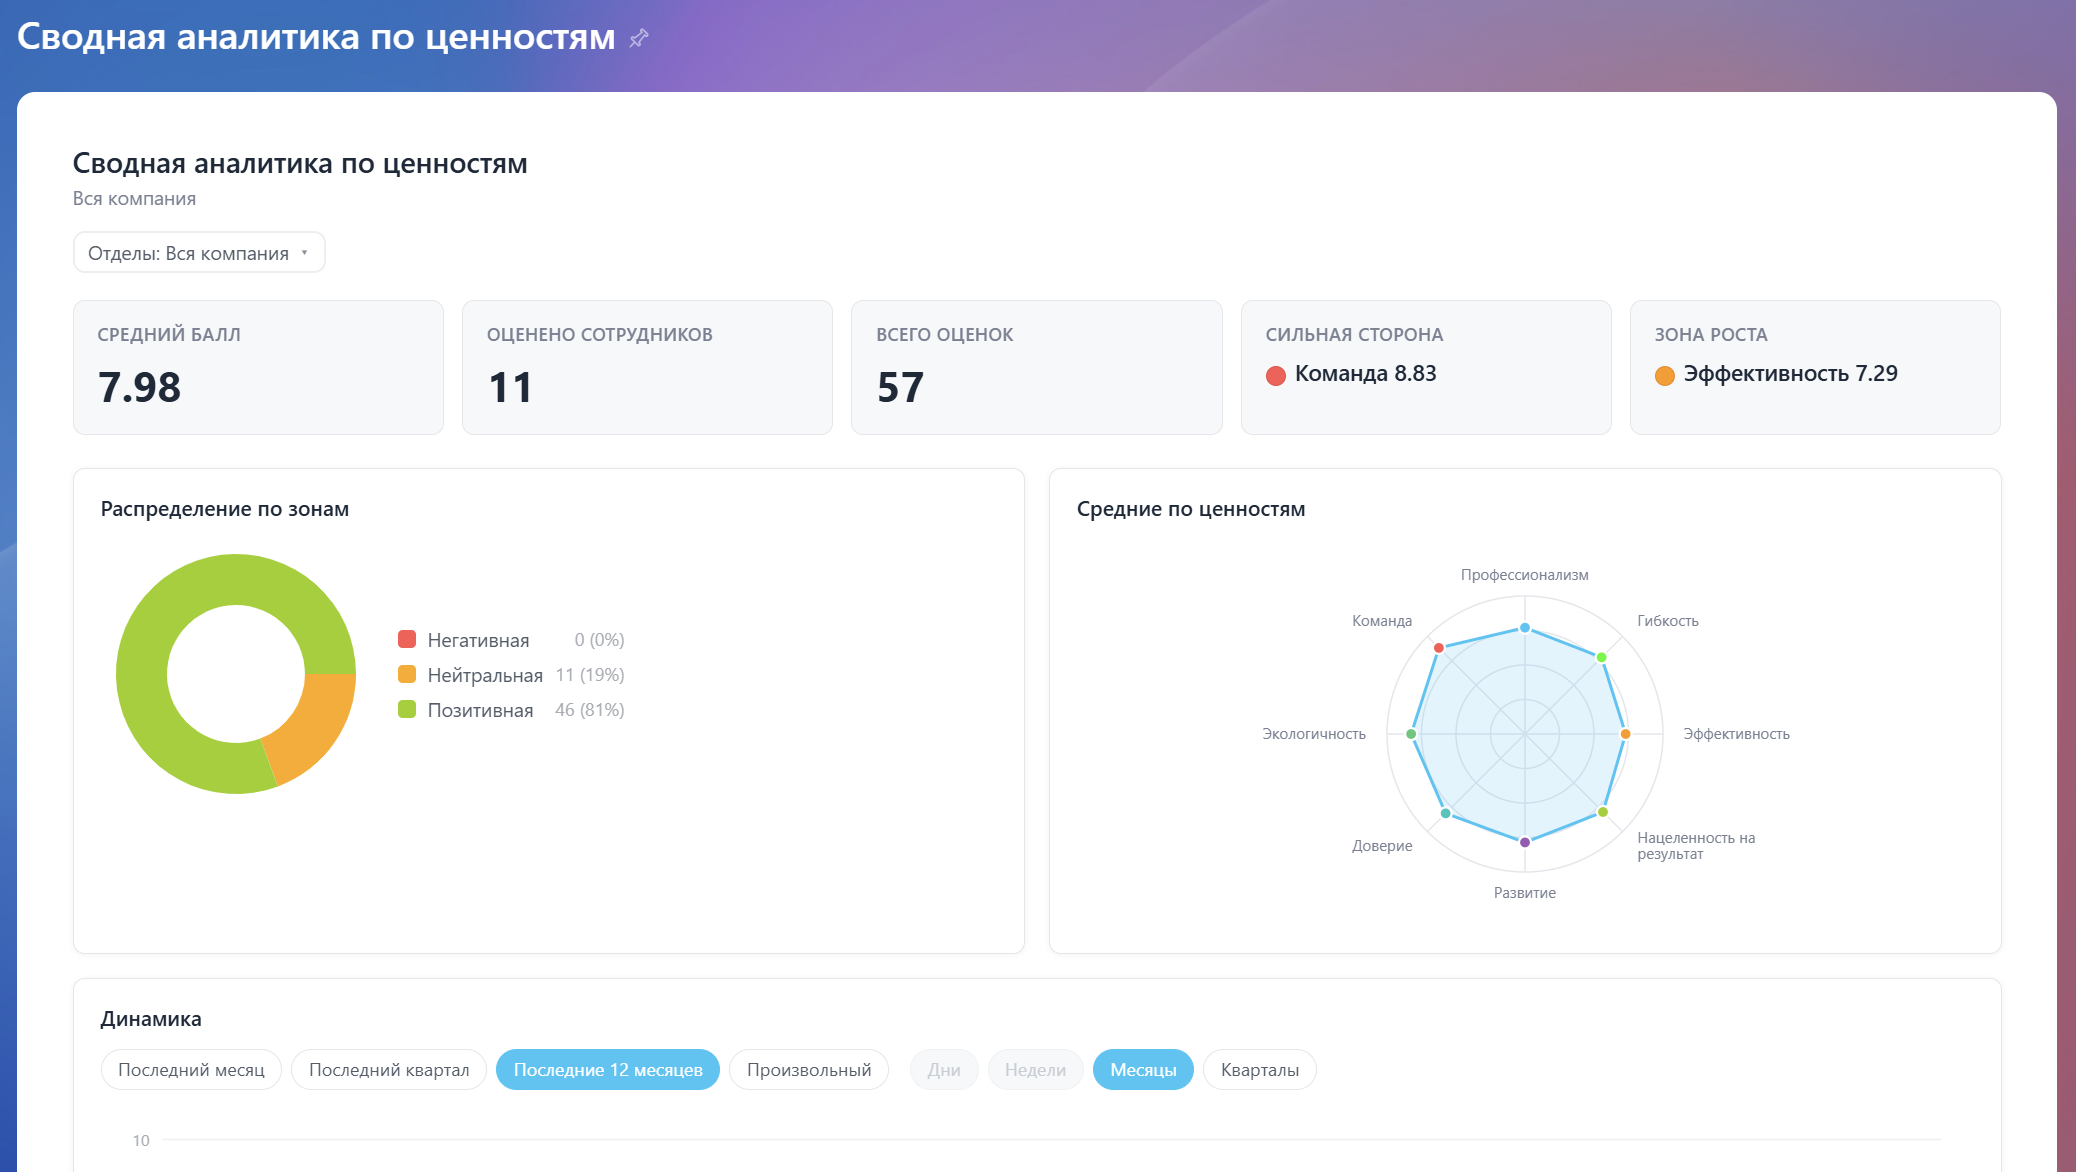Open the Средний балл 7.98 card
The width and height of the screenshot is (2076, 1172).
tap(258, 367)
